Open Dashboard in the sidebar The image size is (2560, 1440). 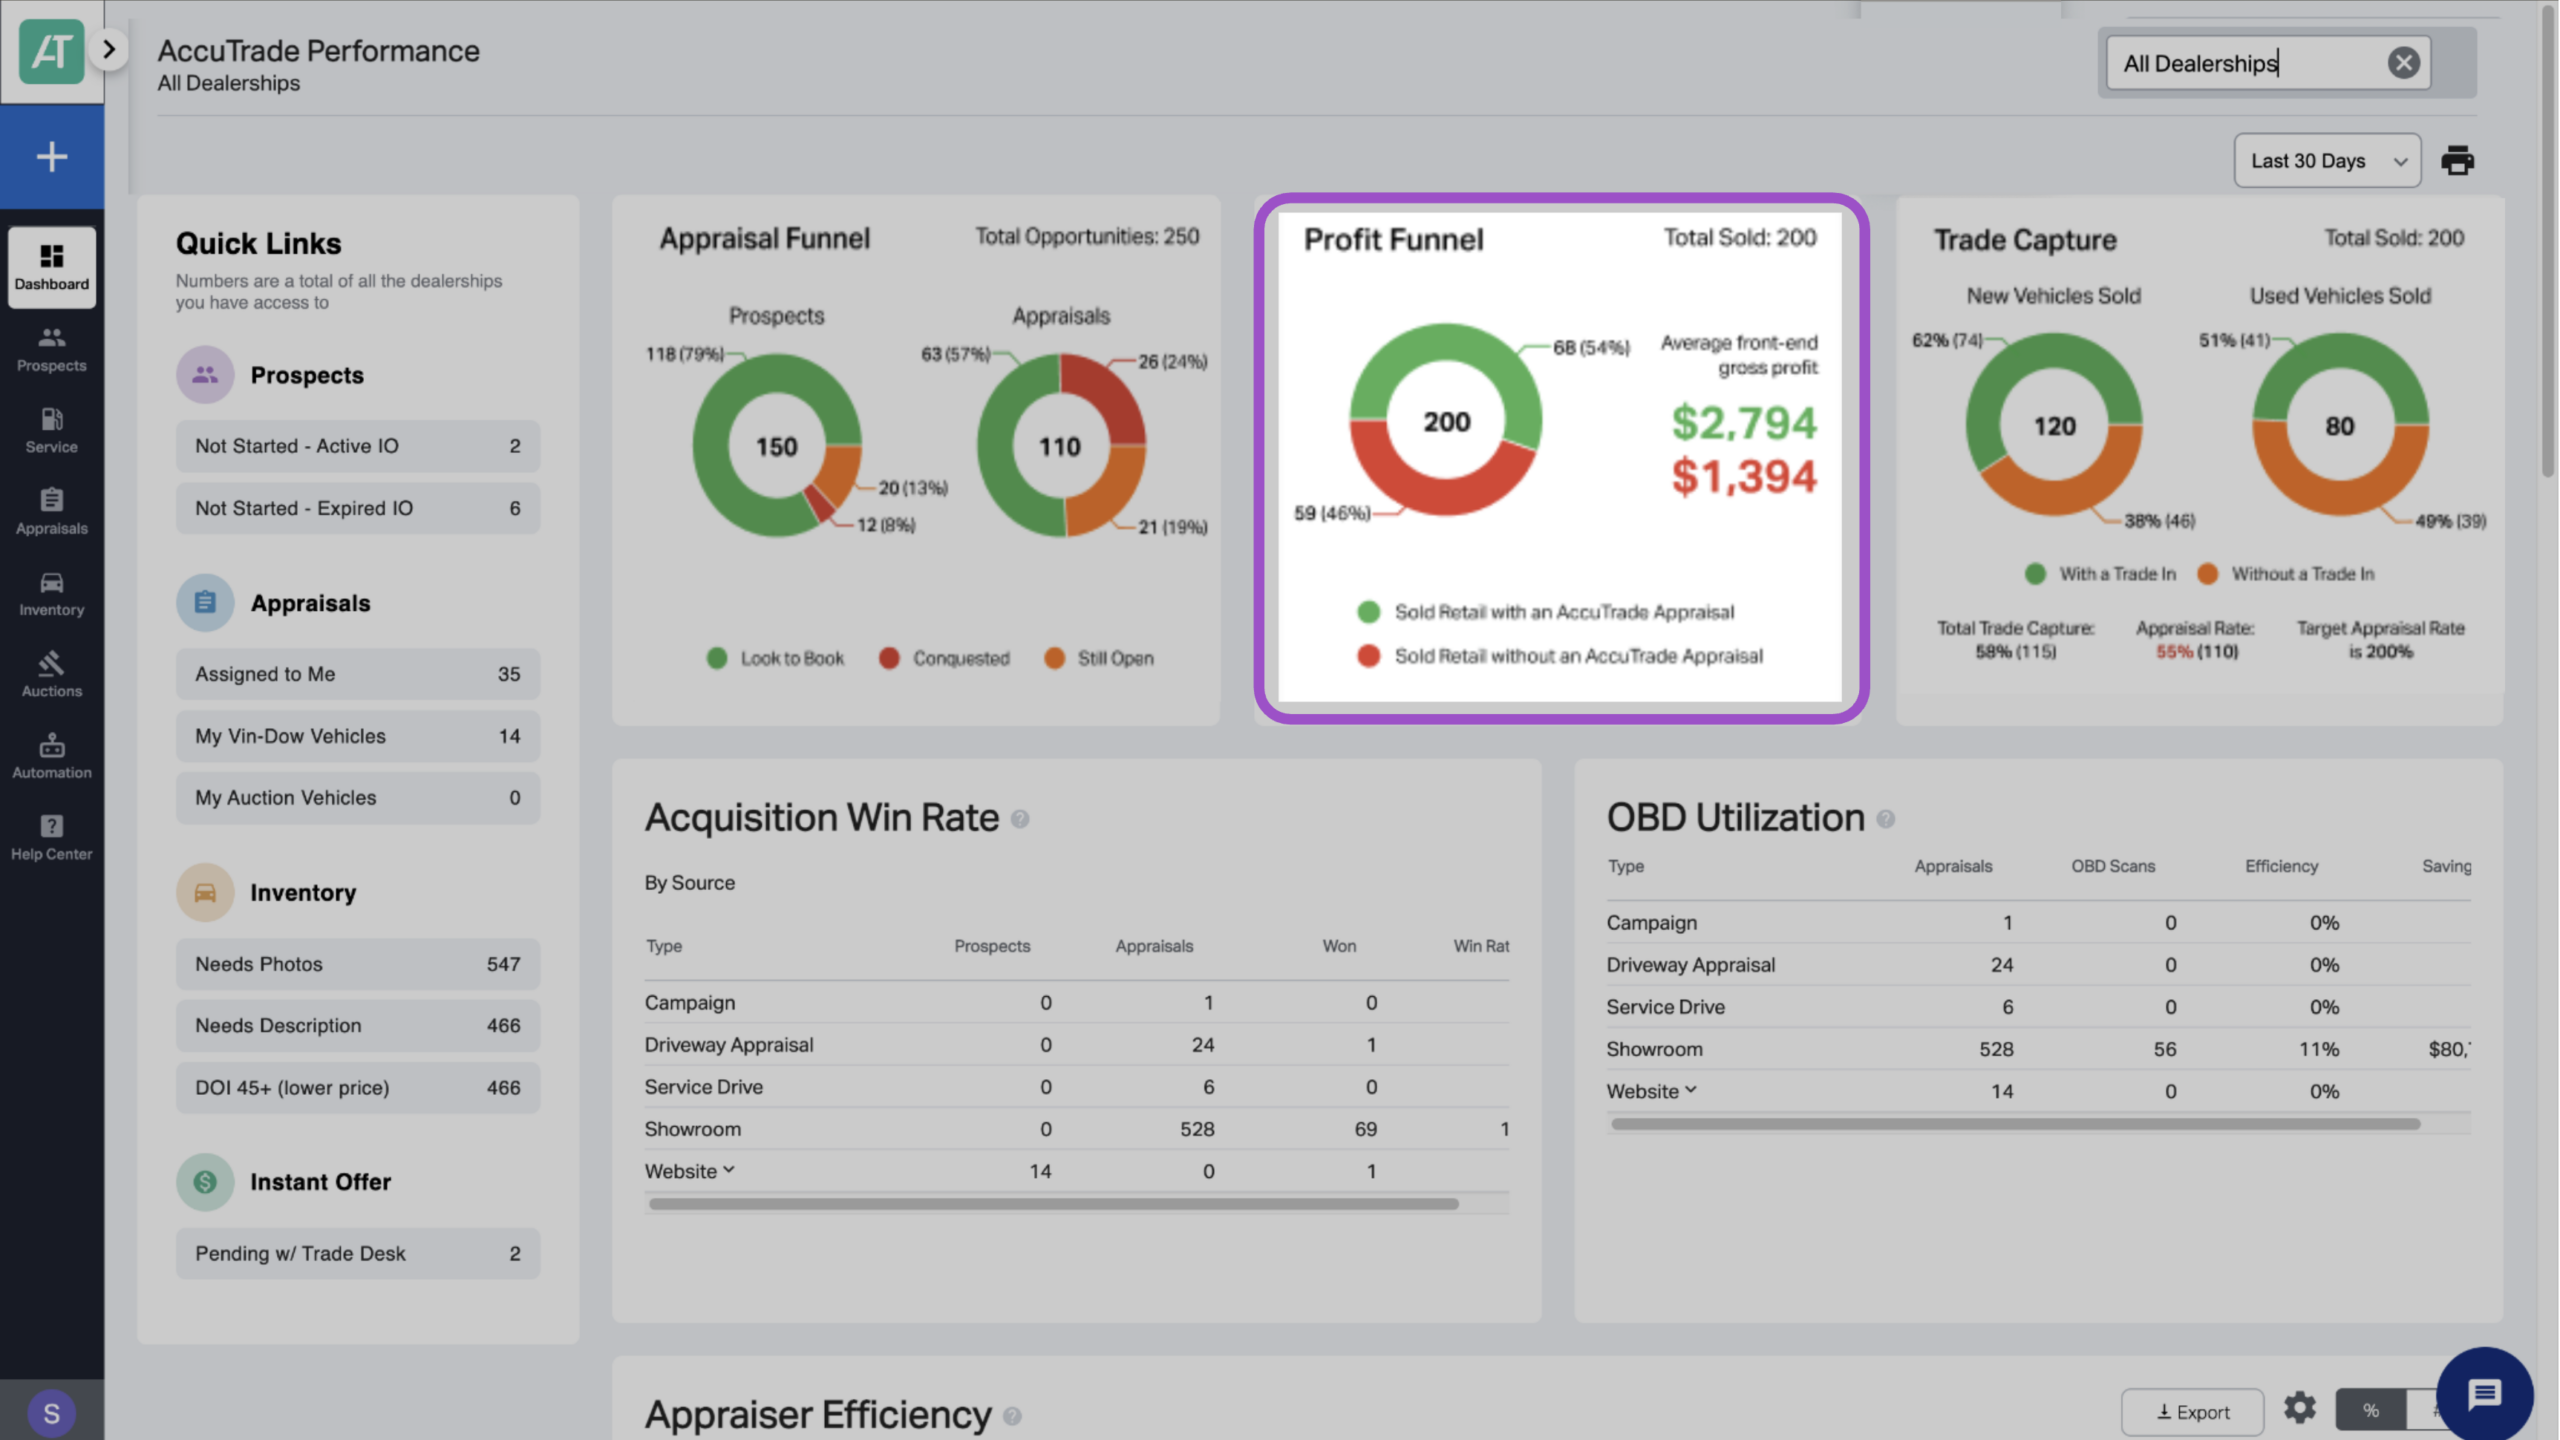click(52, 267)
